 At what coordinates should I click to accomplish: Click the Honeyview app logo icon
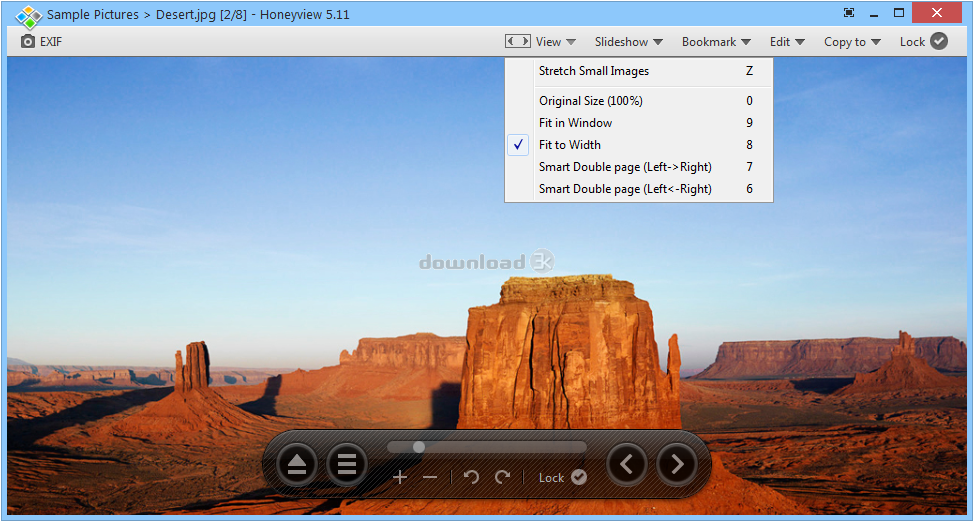click(29, 16)
